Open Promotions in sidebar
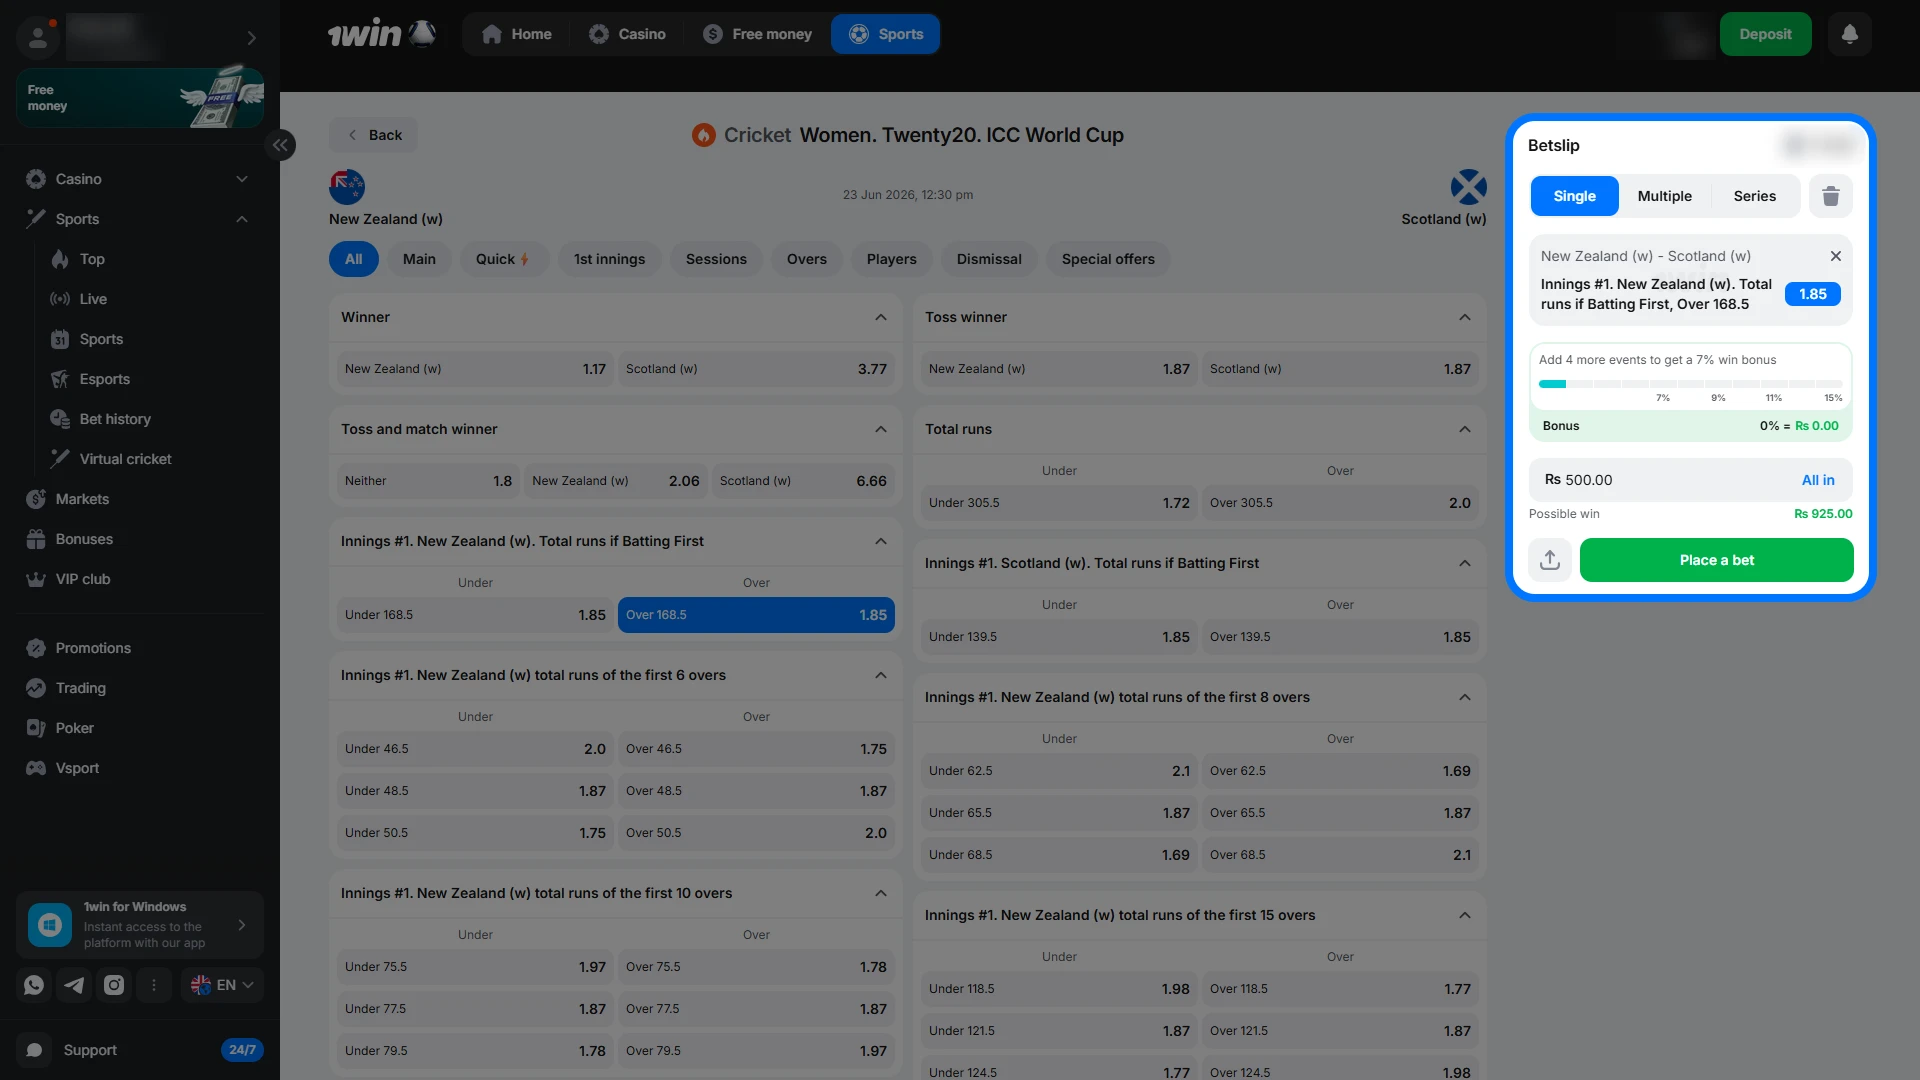This screenshot has width=1920, height=1080. [x=93, y=648]
